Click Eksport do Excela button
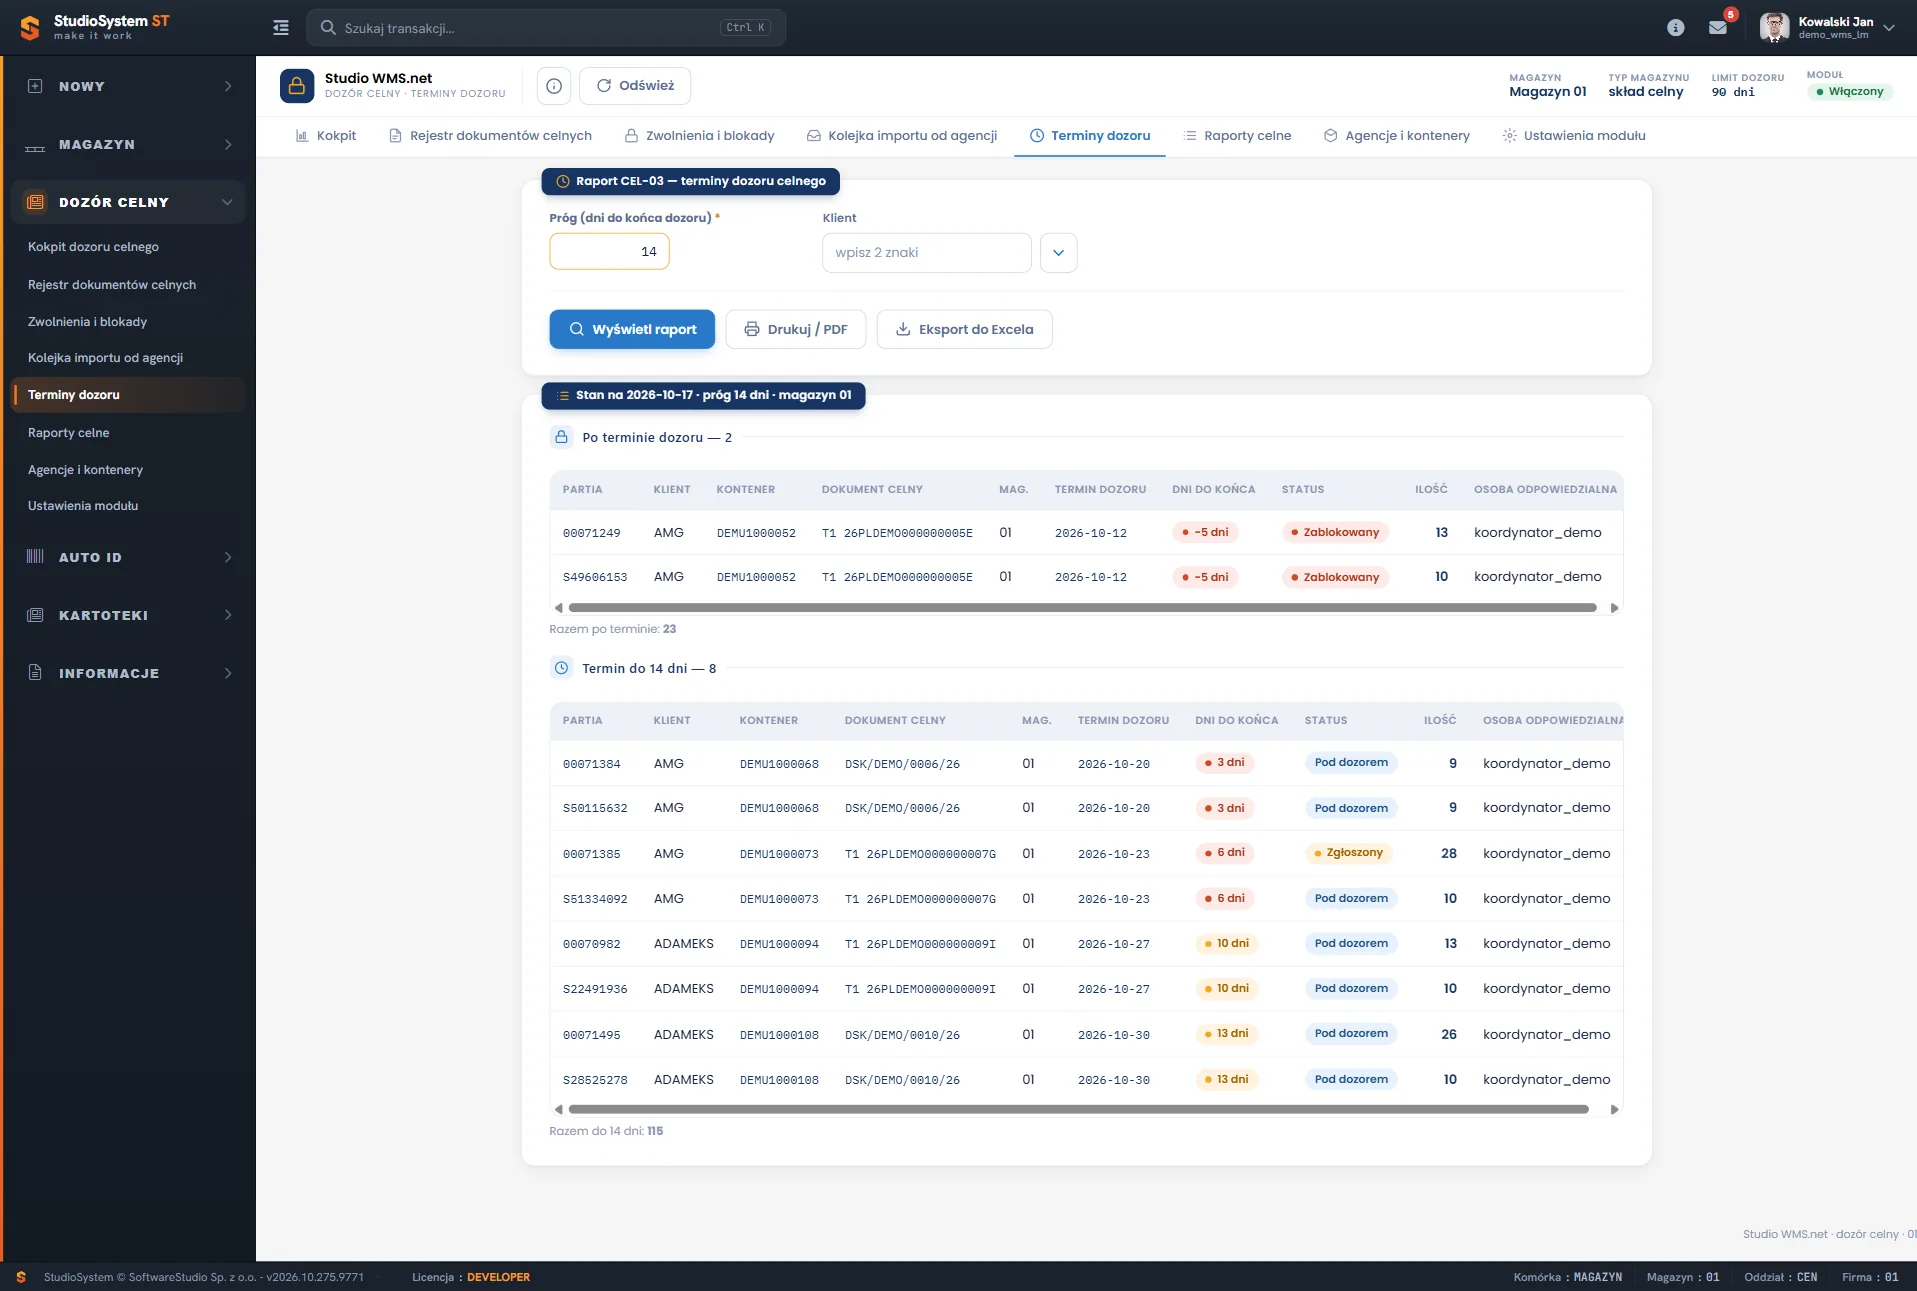 (x=964, y=330)
